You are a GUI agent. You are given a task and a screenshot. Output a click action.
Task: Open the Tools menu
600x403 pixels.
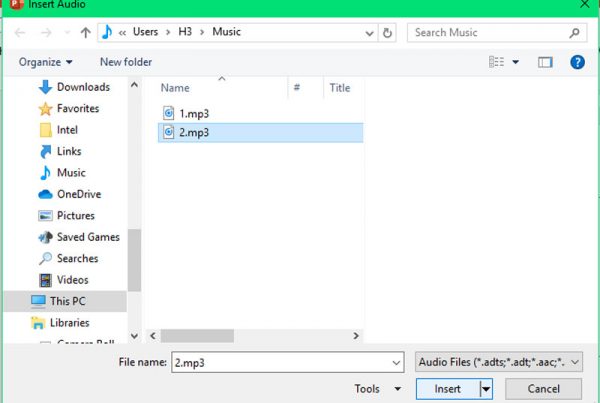[x=378, y=388]
